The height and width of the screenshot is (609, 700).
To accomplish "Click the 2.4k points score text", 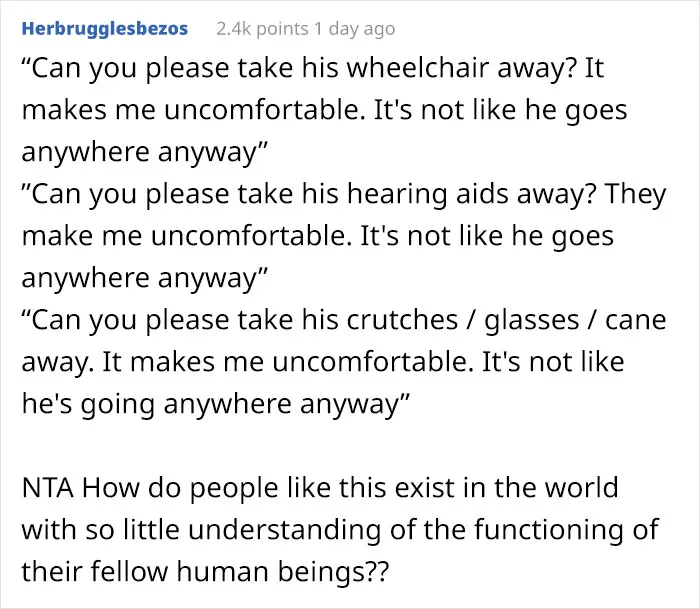I will tap(262, 29).
